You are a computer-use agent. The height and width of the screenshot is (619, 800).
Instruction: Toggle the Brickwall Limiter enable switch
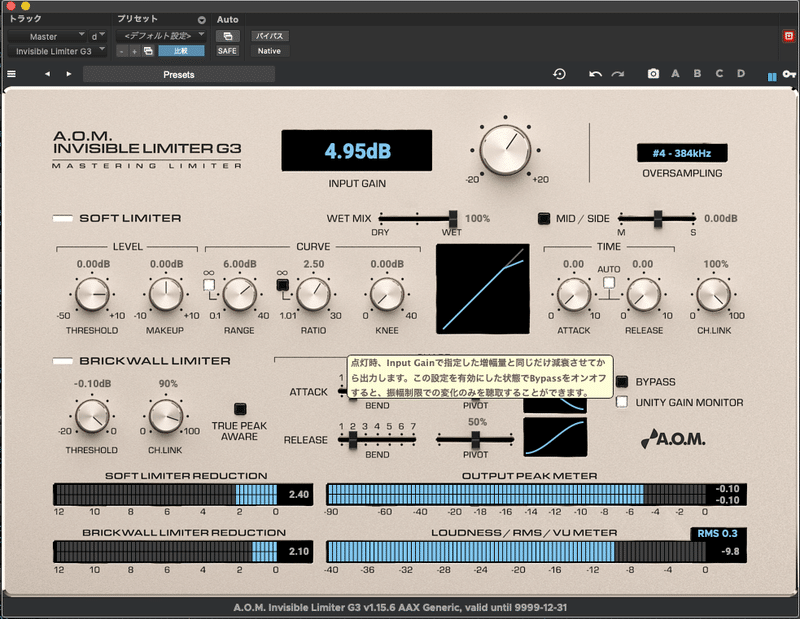[x=63, y=361]
